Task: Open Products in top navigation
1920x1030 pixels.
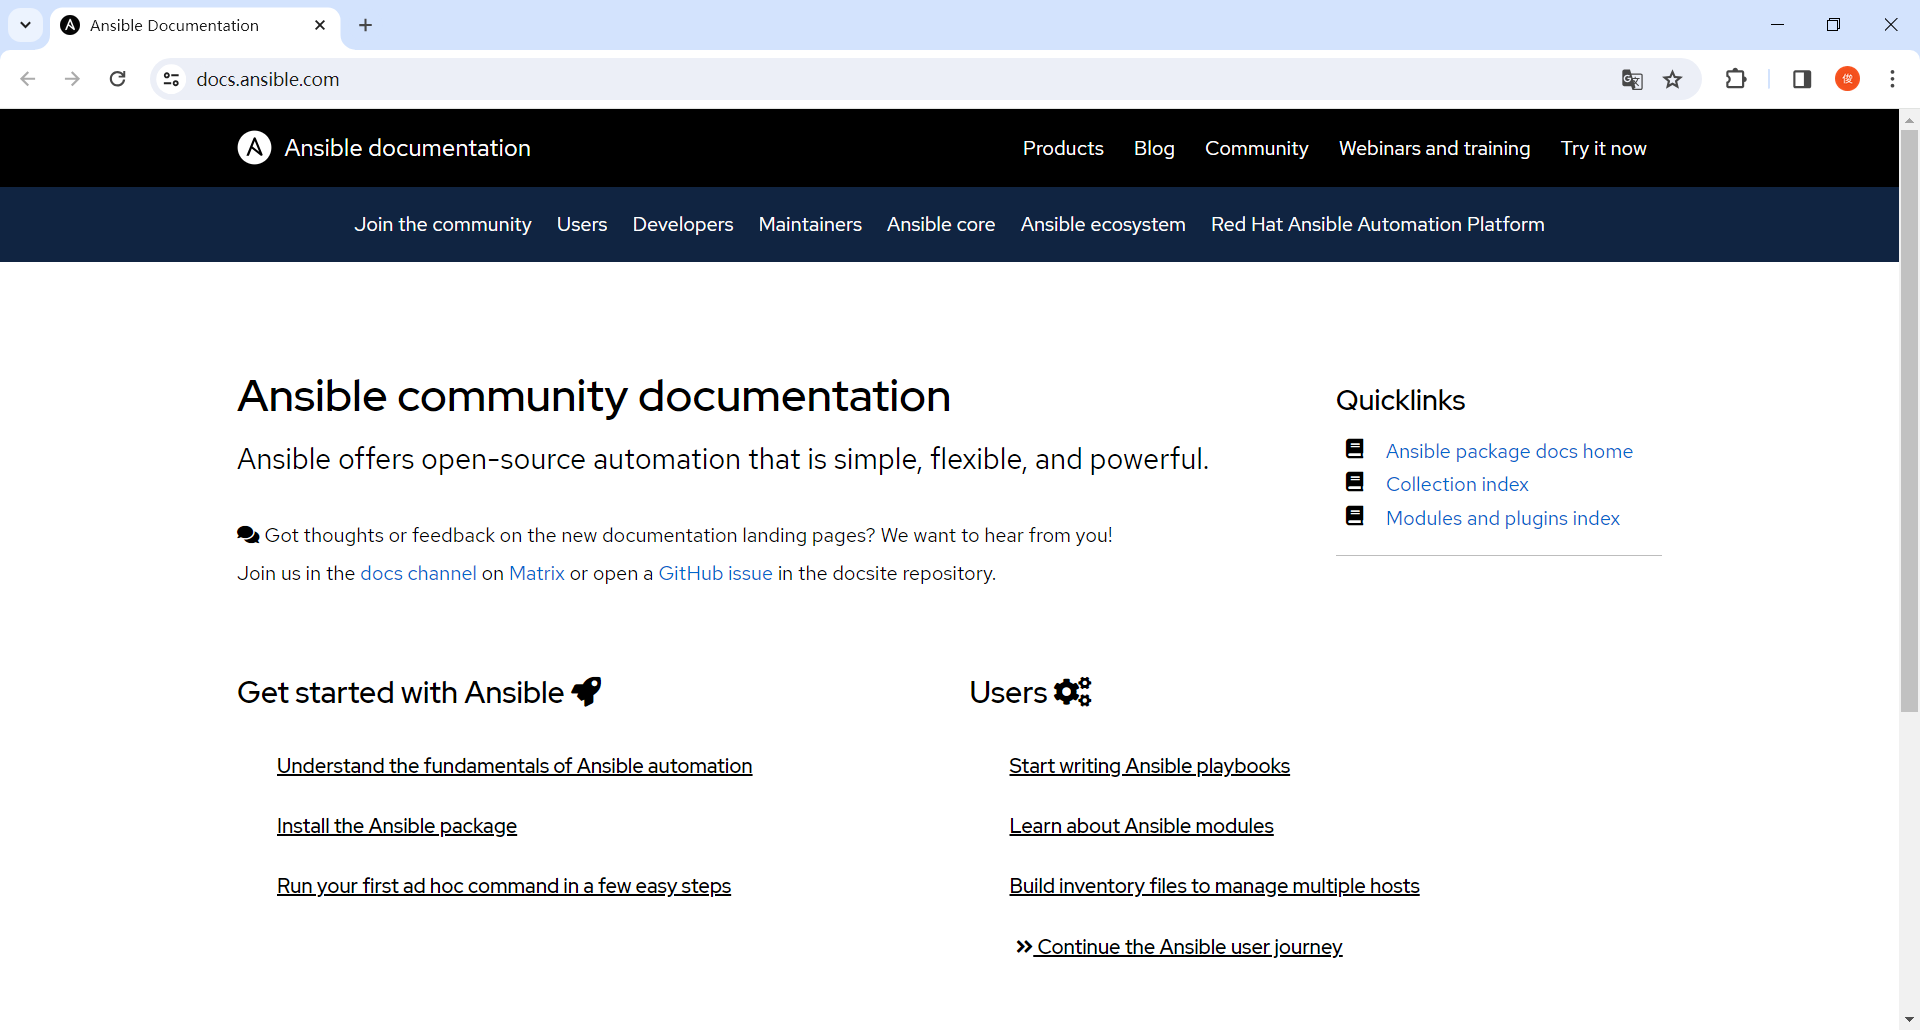Action: point(1063,148)
